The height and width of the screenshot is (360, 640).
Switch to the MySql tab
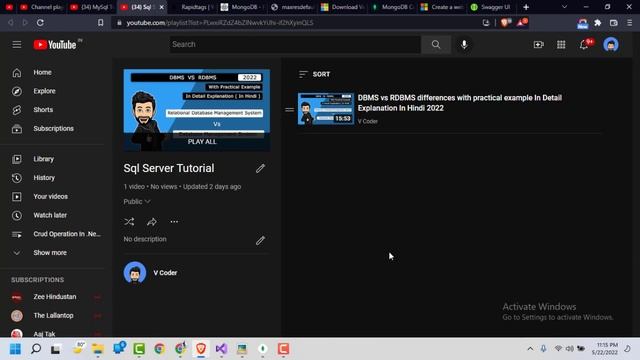click(x=91, y=7)
